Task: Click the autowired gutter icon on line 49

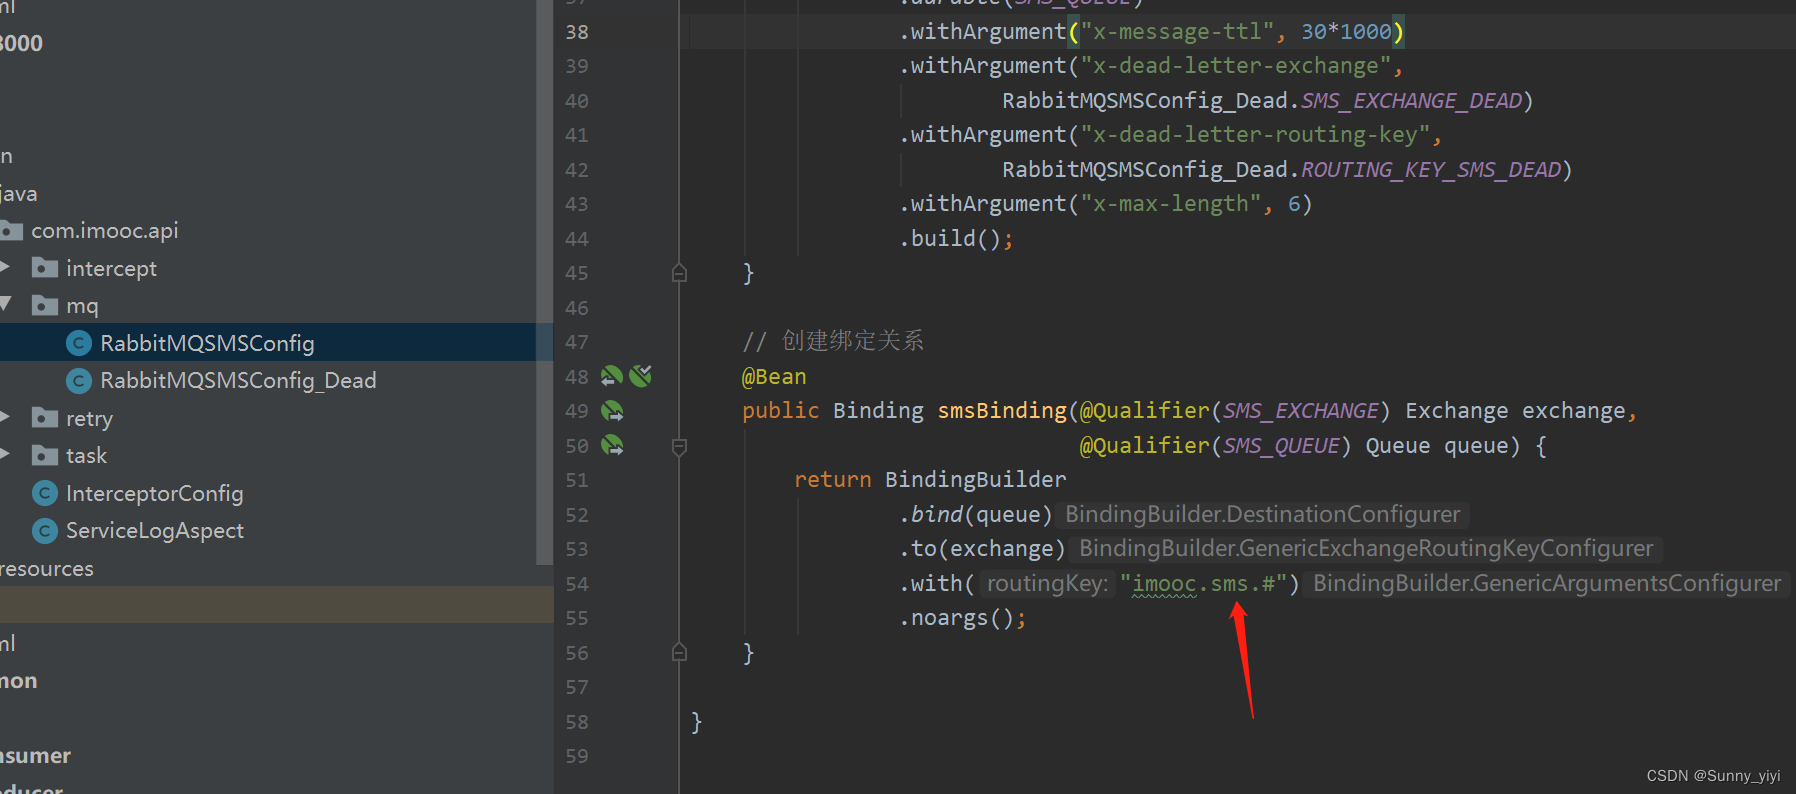Action: [x=612, y=411]
